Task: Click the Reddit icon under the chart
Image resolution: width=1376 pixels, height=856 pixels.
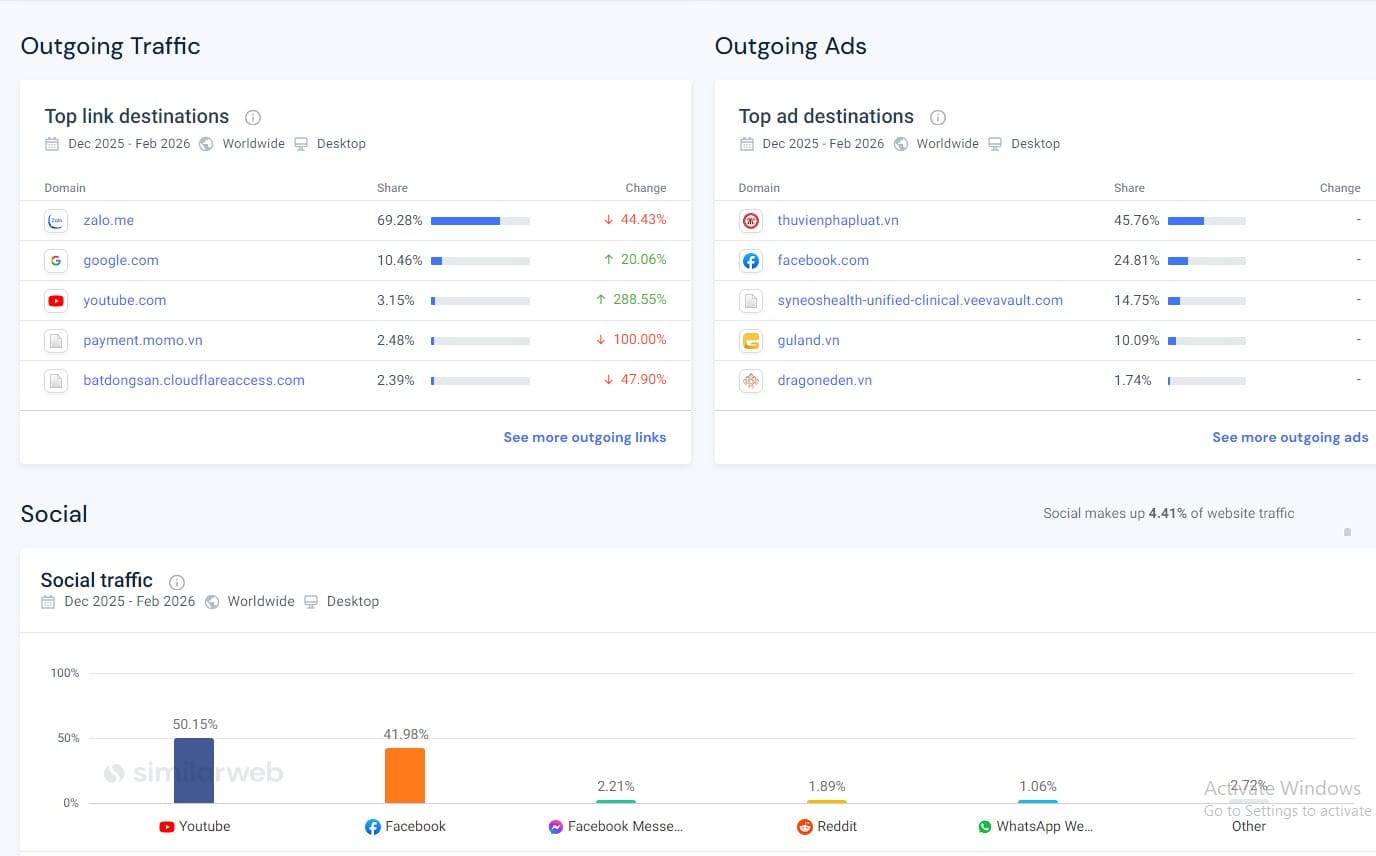Action: pyautogui.click(x=804, y=827)
